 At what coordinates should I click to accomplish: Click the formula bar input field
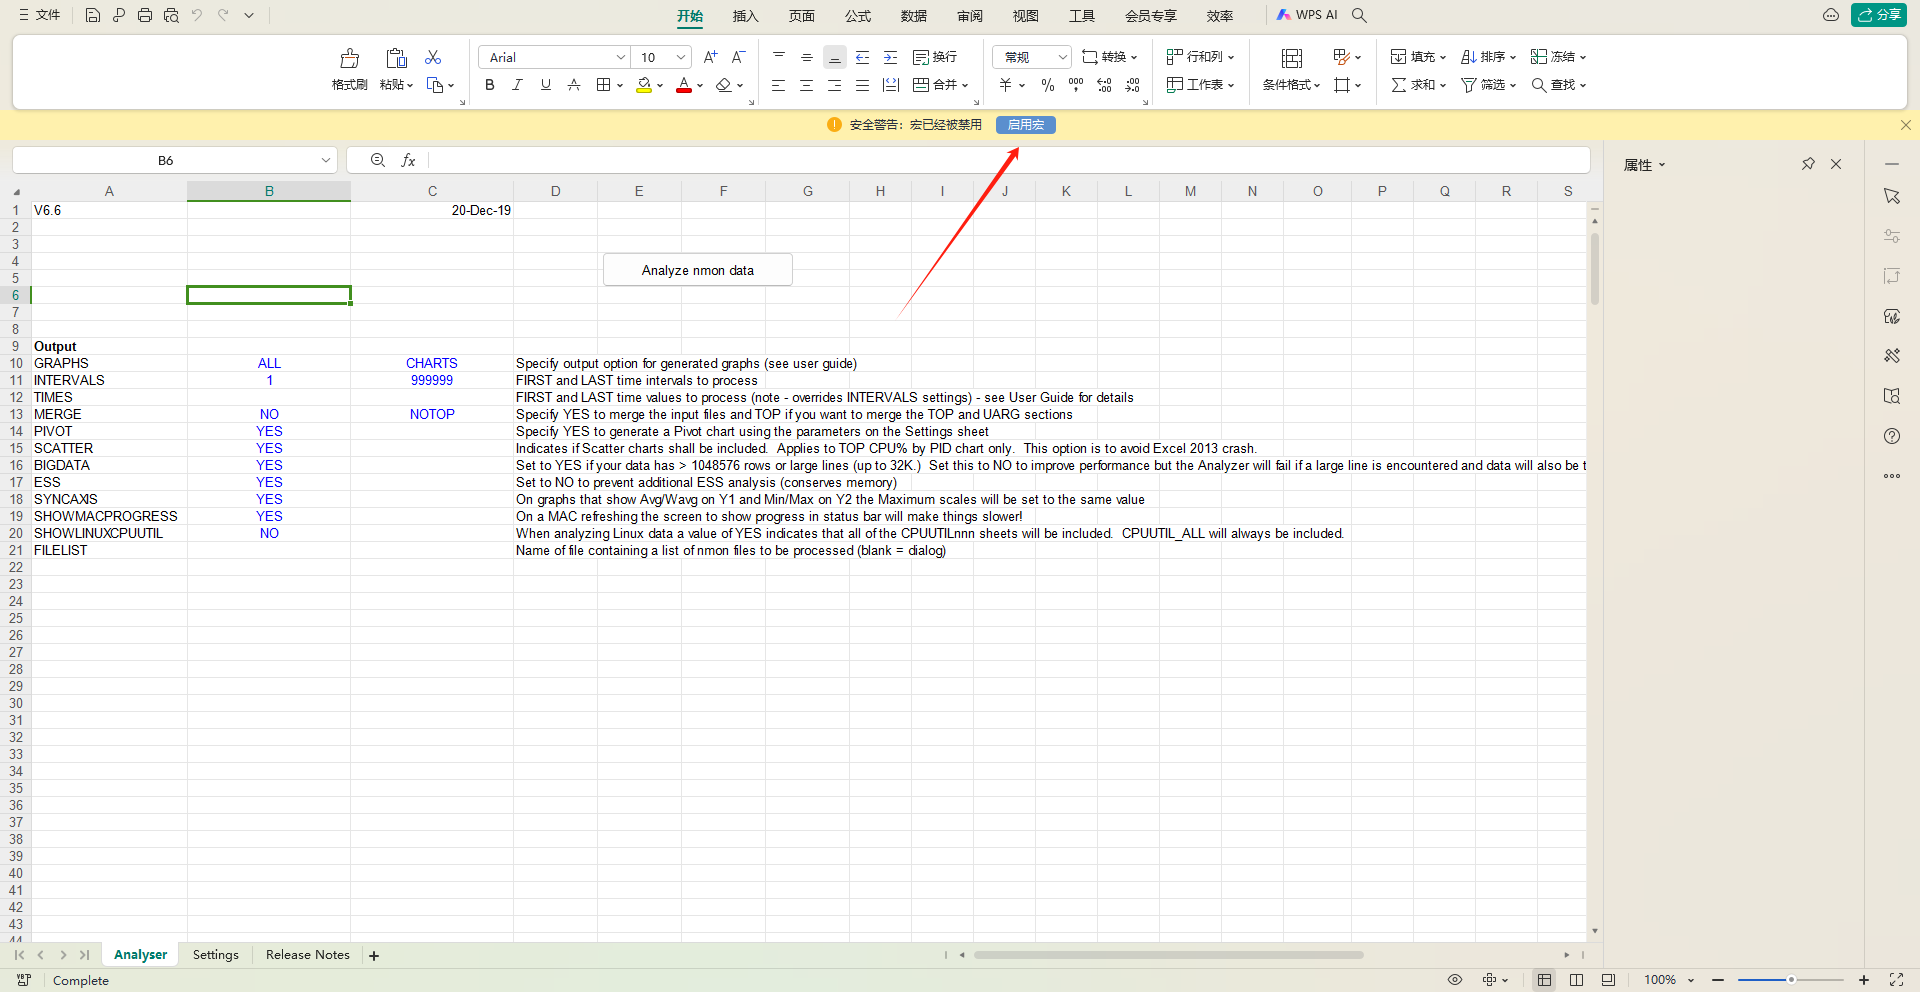click(1008, 160)
